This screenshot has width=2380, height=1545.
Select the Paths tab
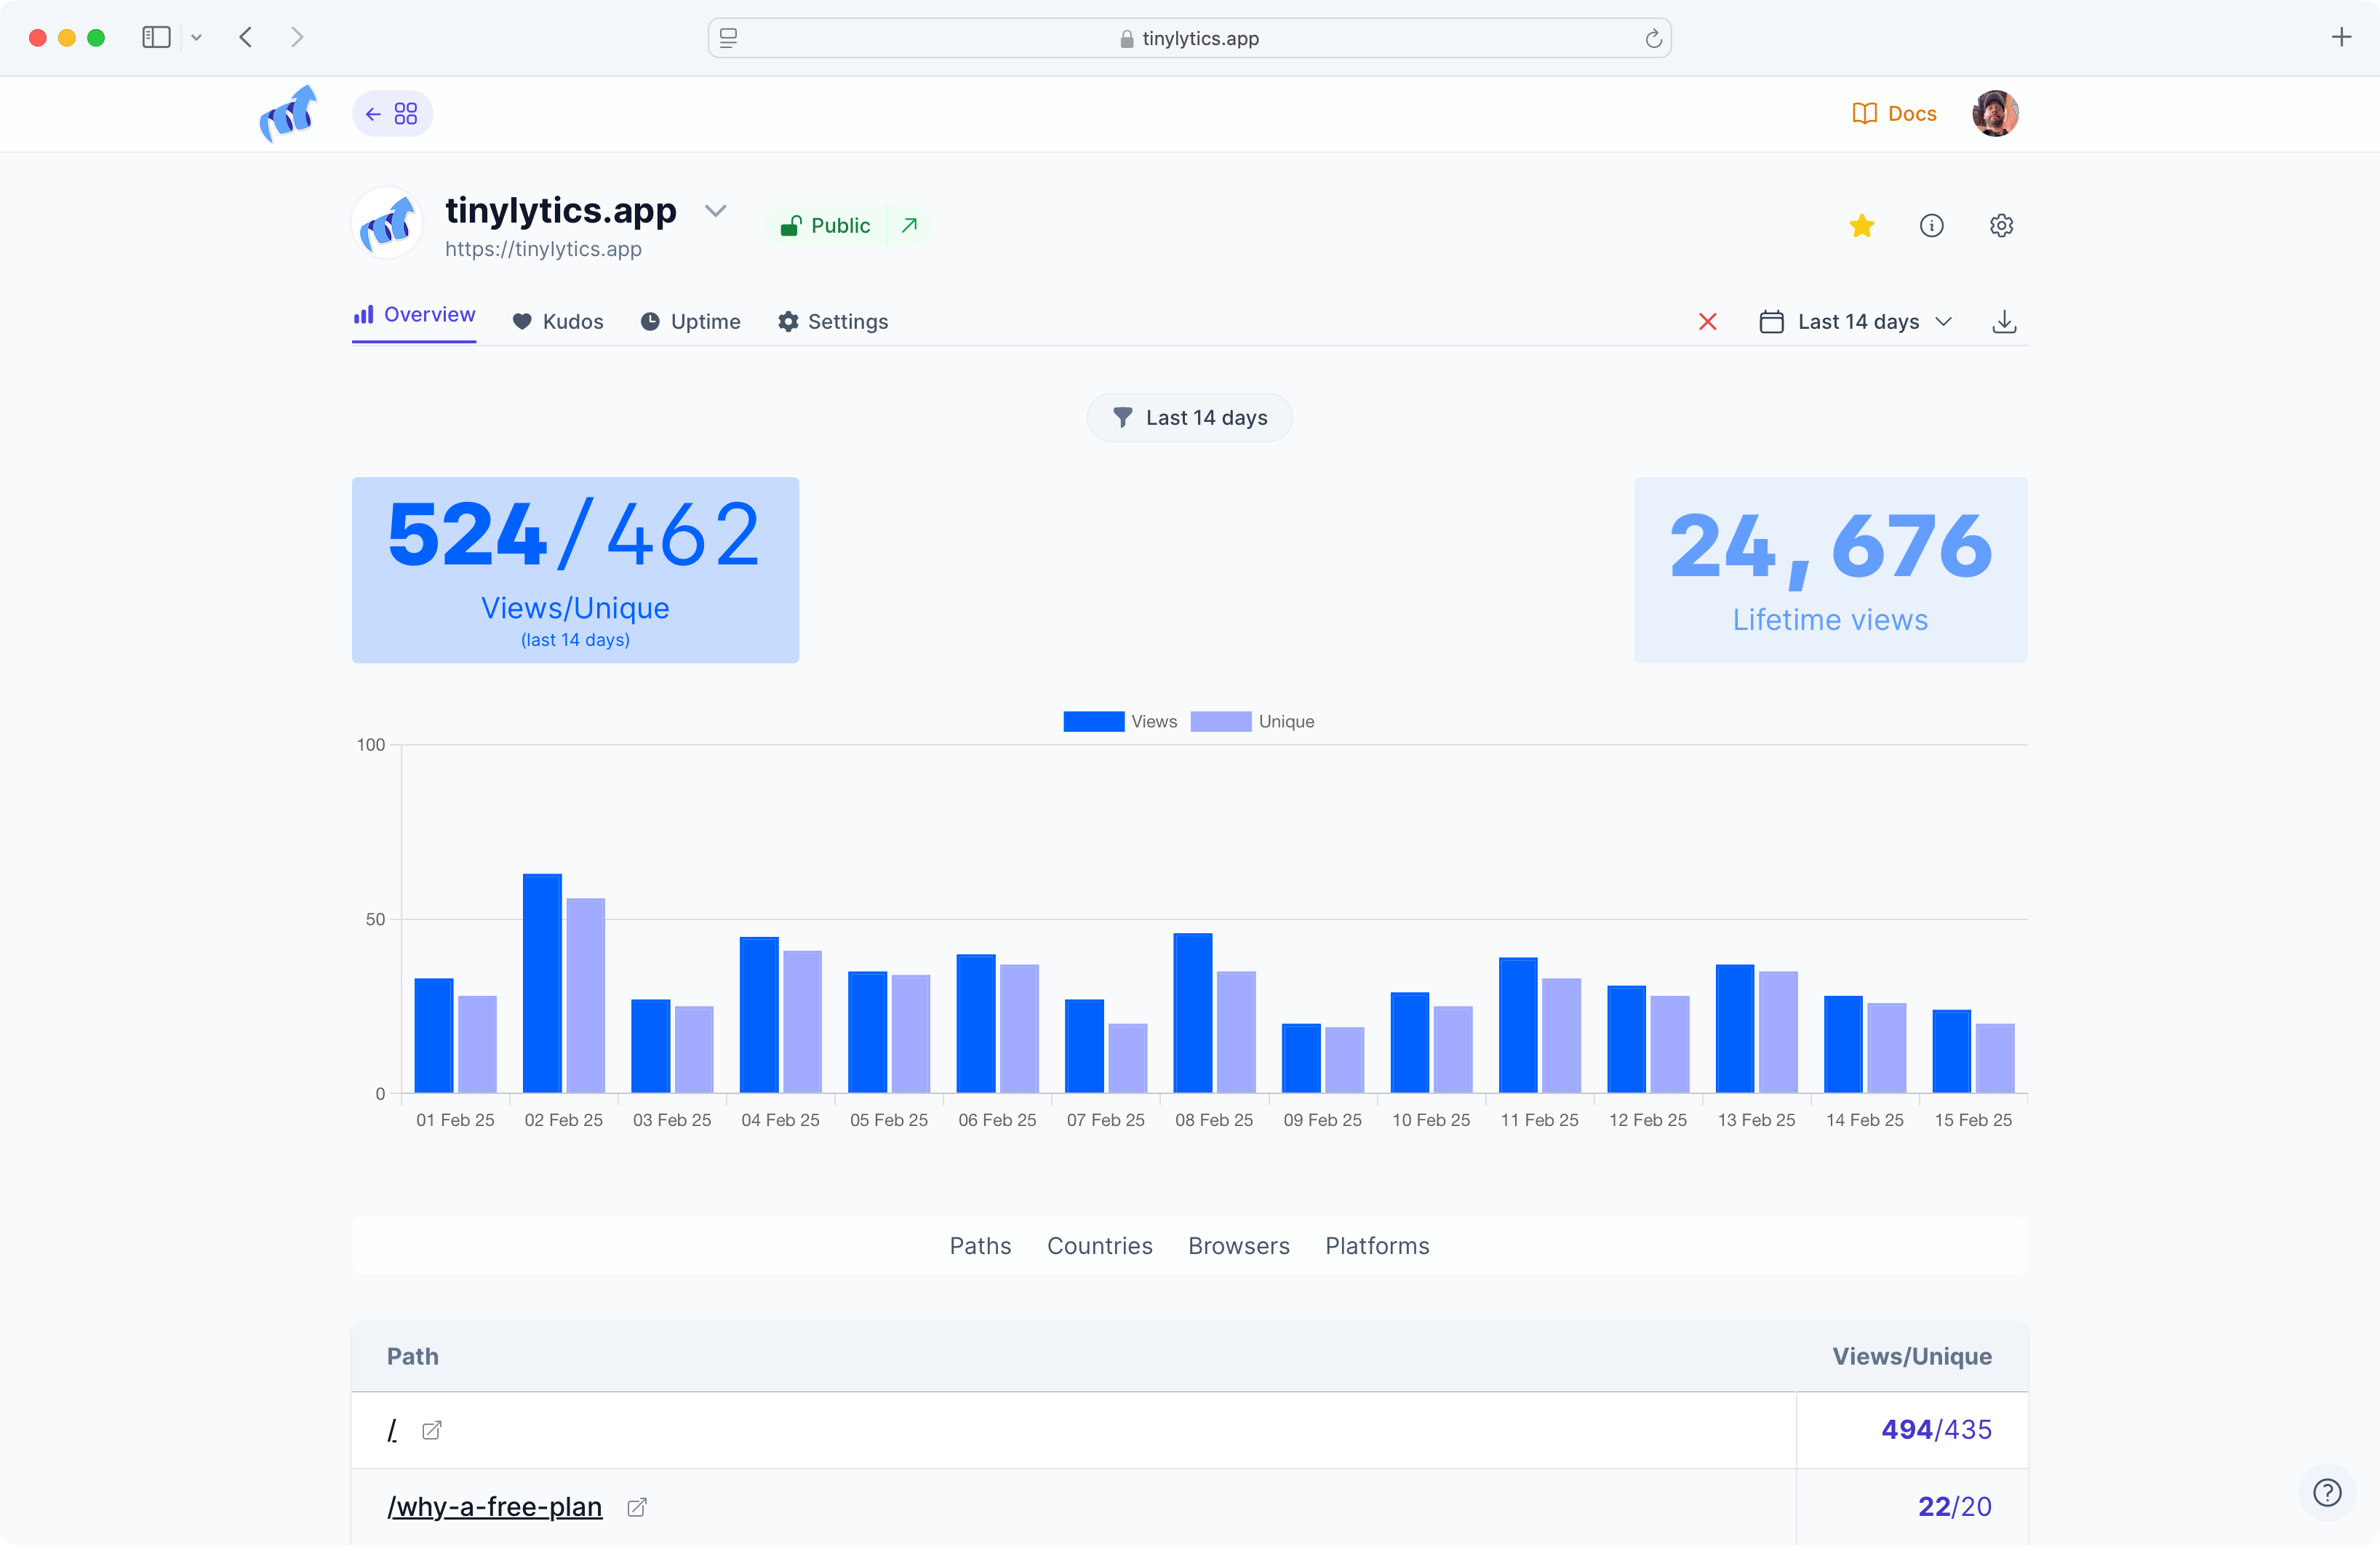click(980, 1246)
